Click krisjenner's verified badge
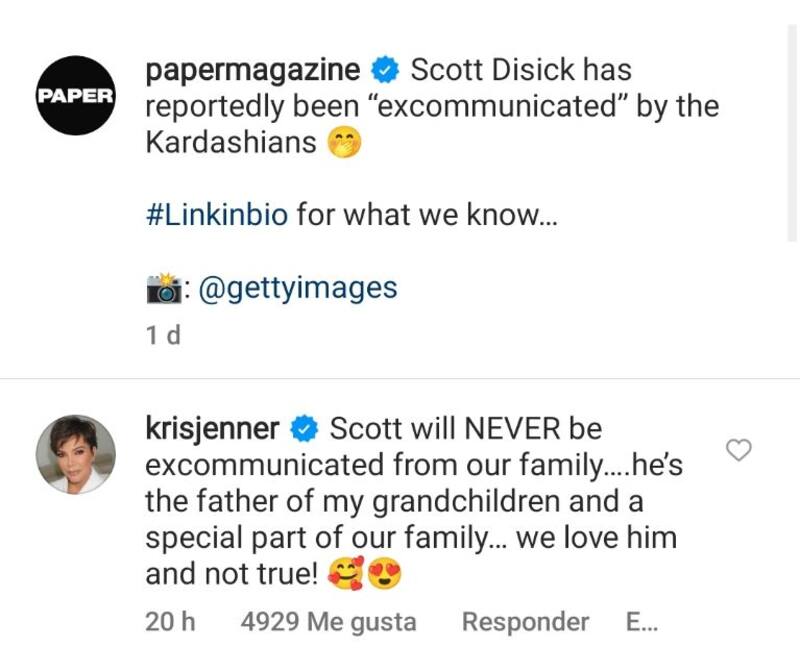The image size is (800, 672). [x=304, y=430]
